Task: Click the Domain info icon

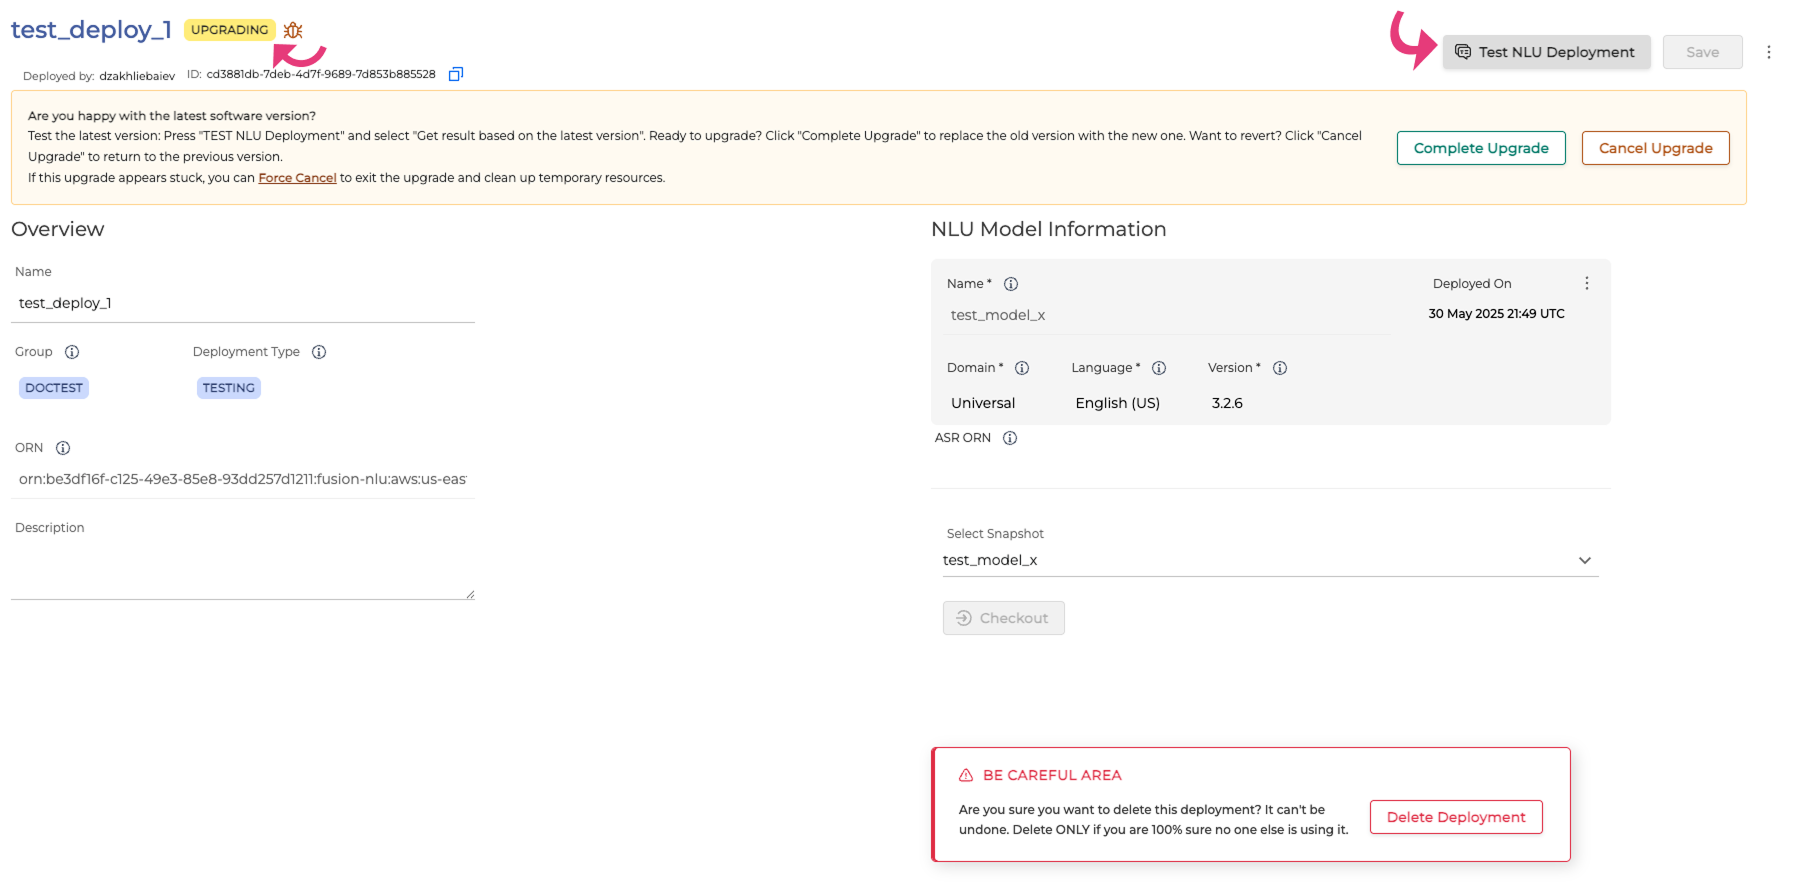Action: coord(1022,368)
